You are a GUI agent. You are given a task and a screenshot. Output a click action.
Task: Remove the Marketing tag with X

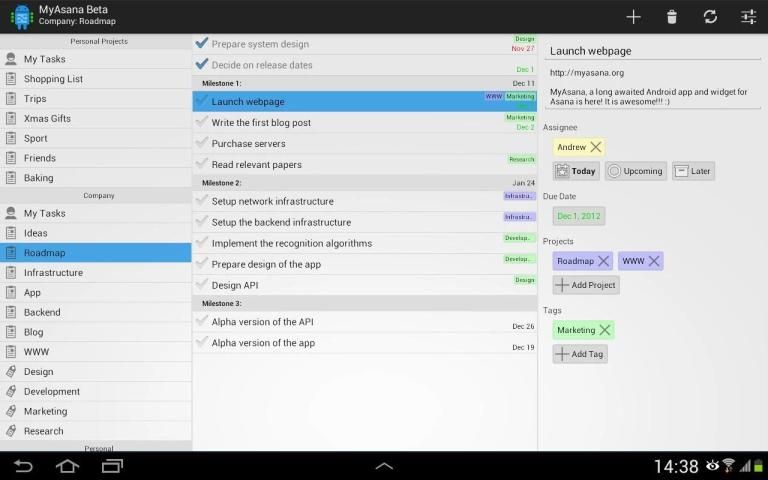tap(604, 330)
